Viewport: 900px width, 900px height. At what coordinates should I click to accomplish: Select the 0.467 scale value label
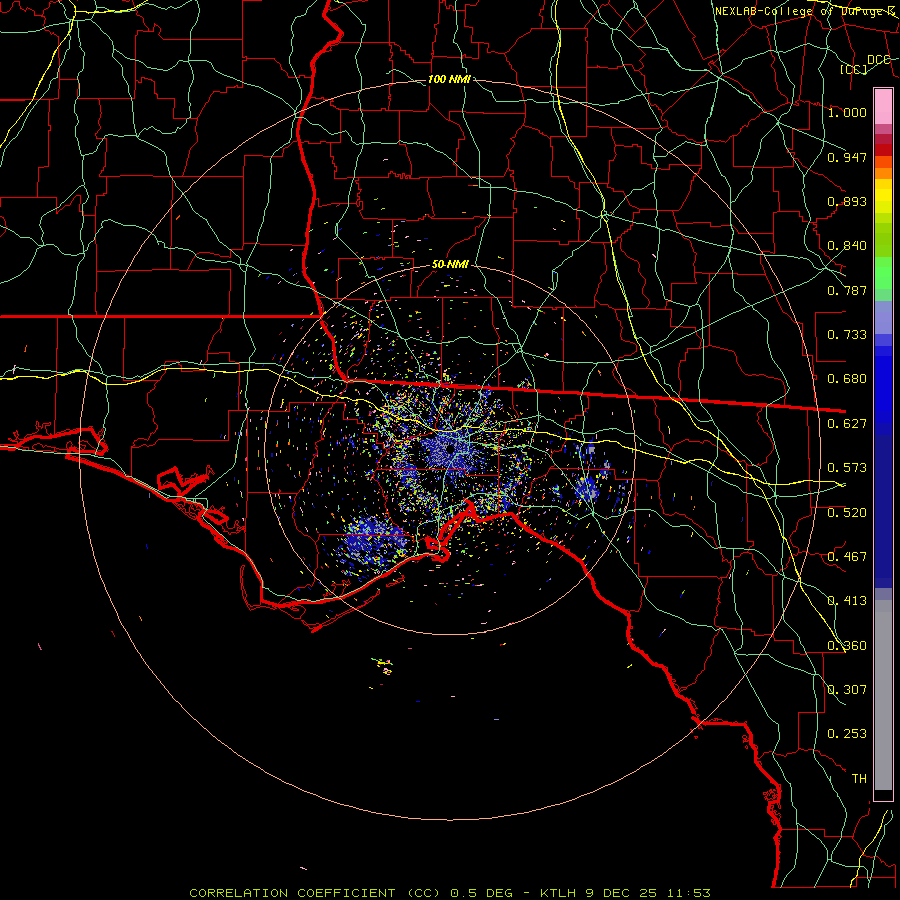[x=847, y=557]
